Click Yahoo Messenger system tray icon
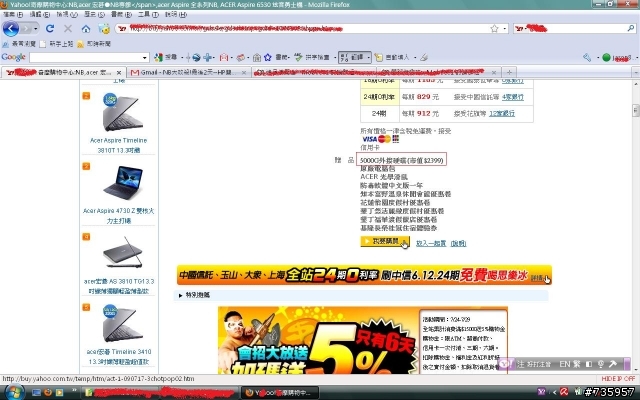Screen dimensions: 640x400 point(541,392)
